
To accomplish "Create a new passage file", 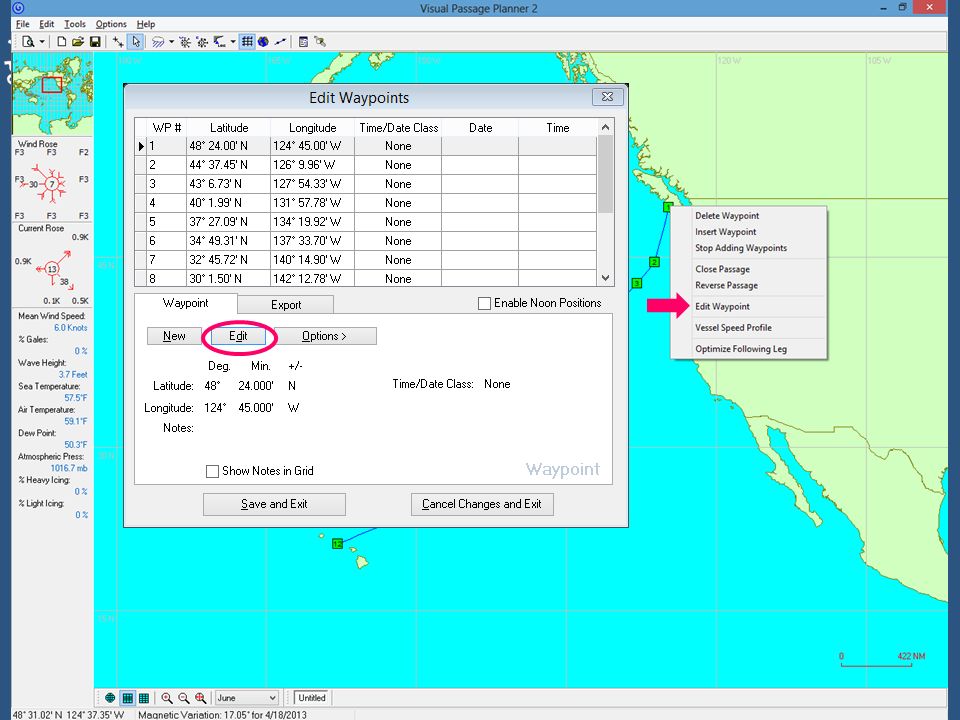I will [x=62, y=42].
